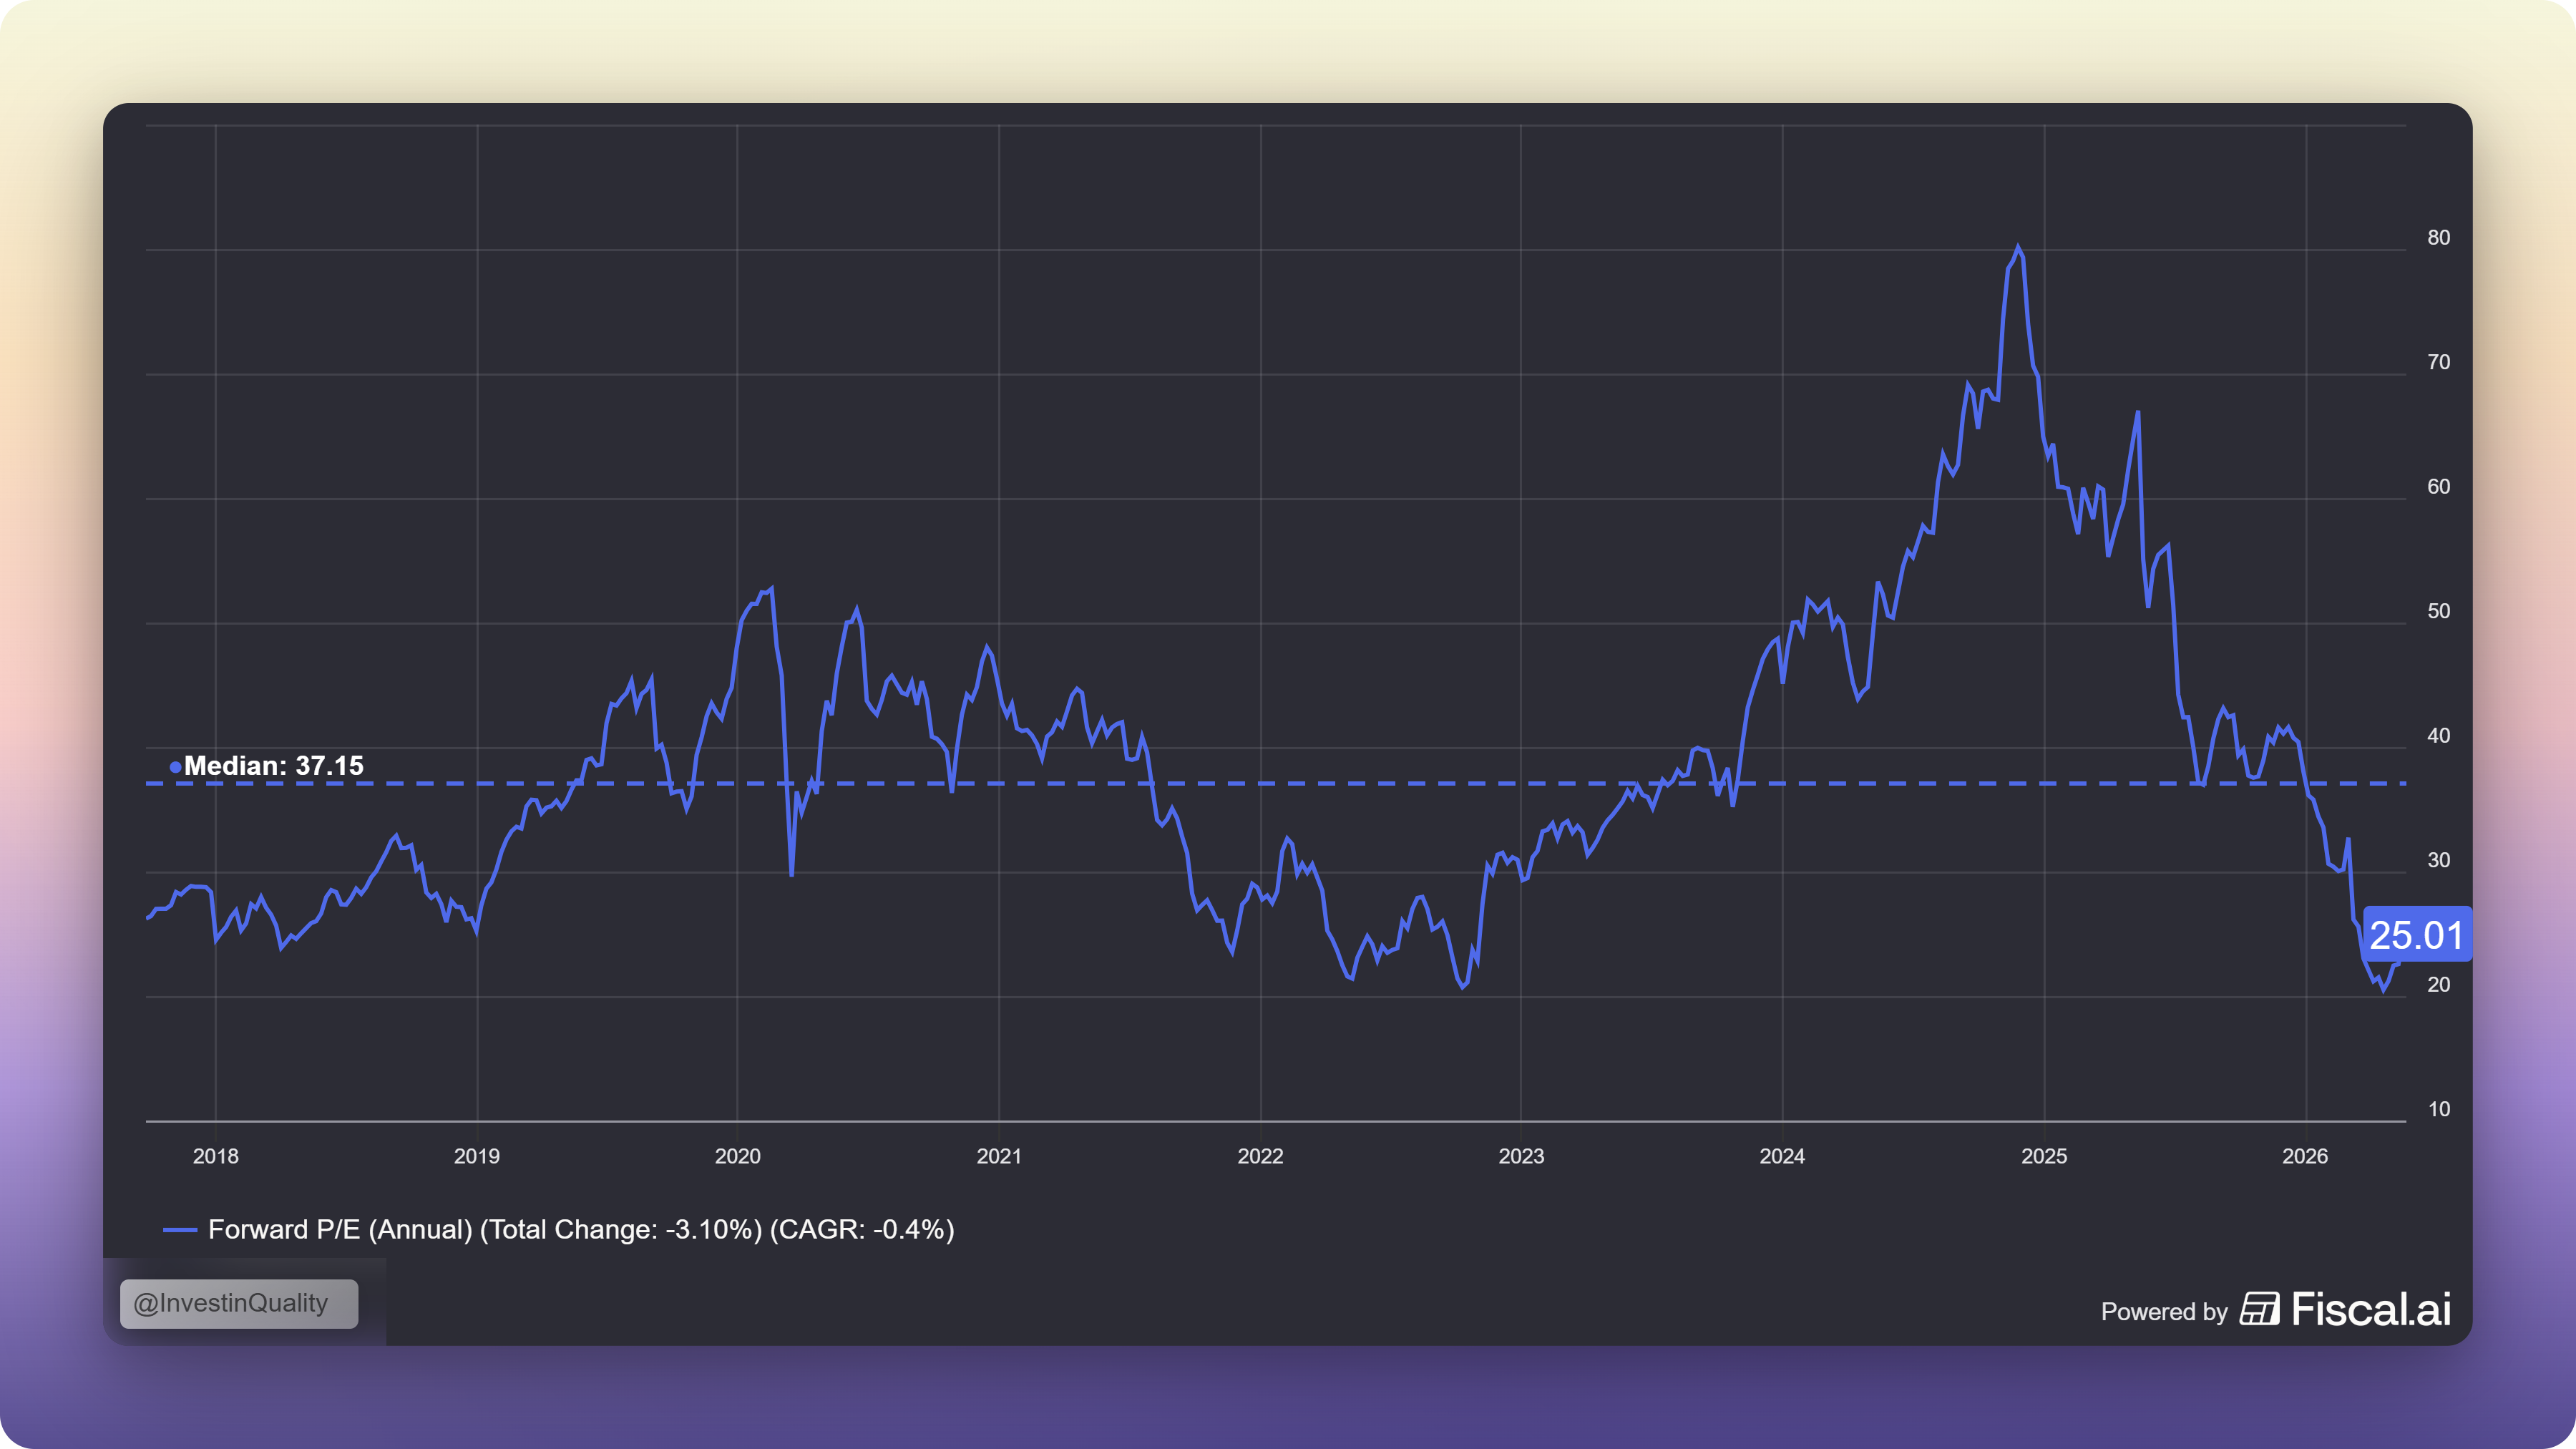The height and width of the screenshot is (1449, 2576).
Task: Select the 25.01 current value label
Action: [x=2417, y=934]
